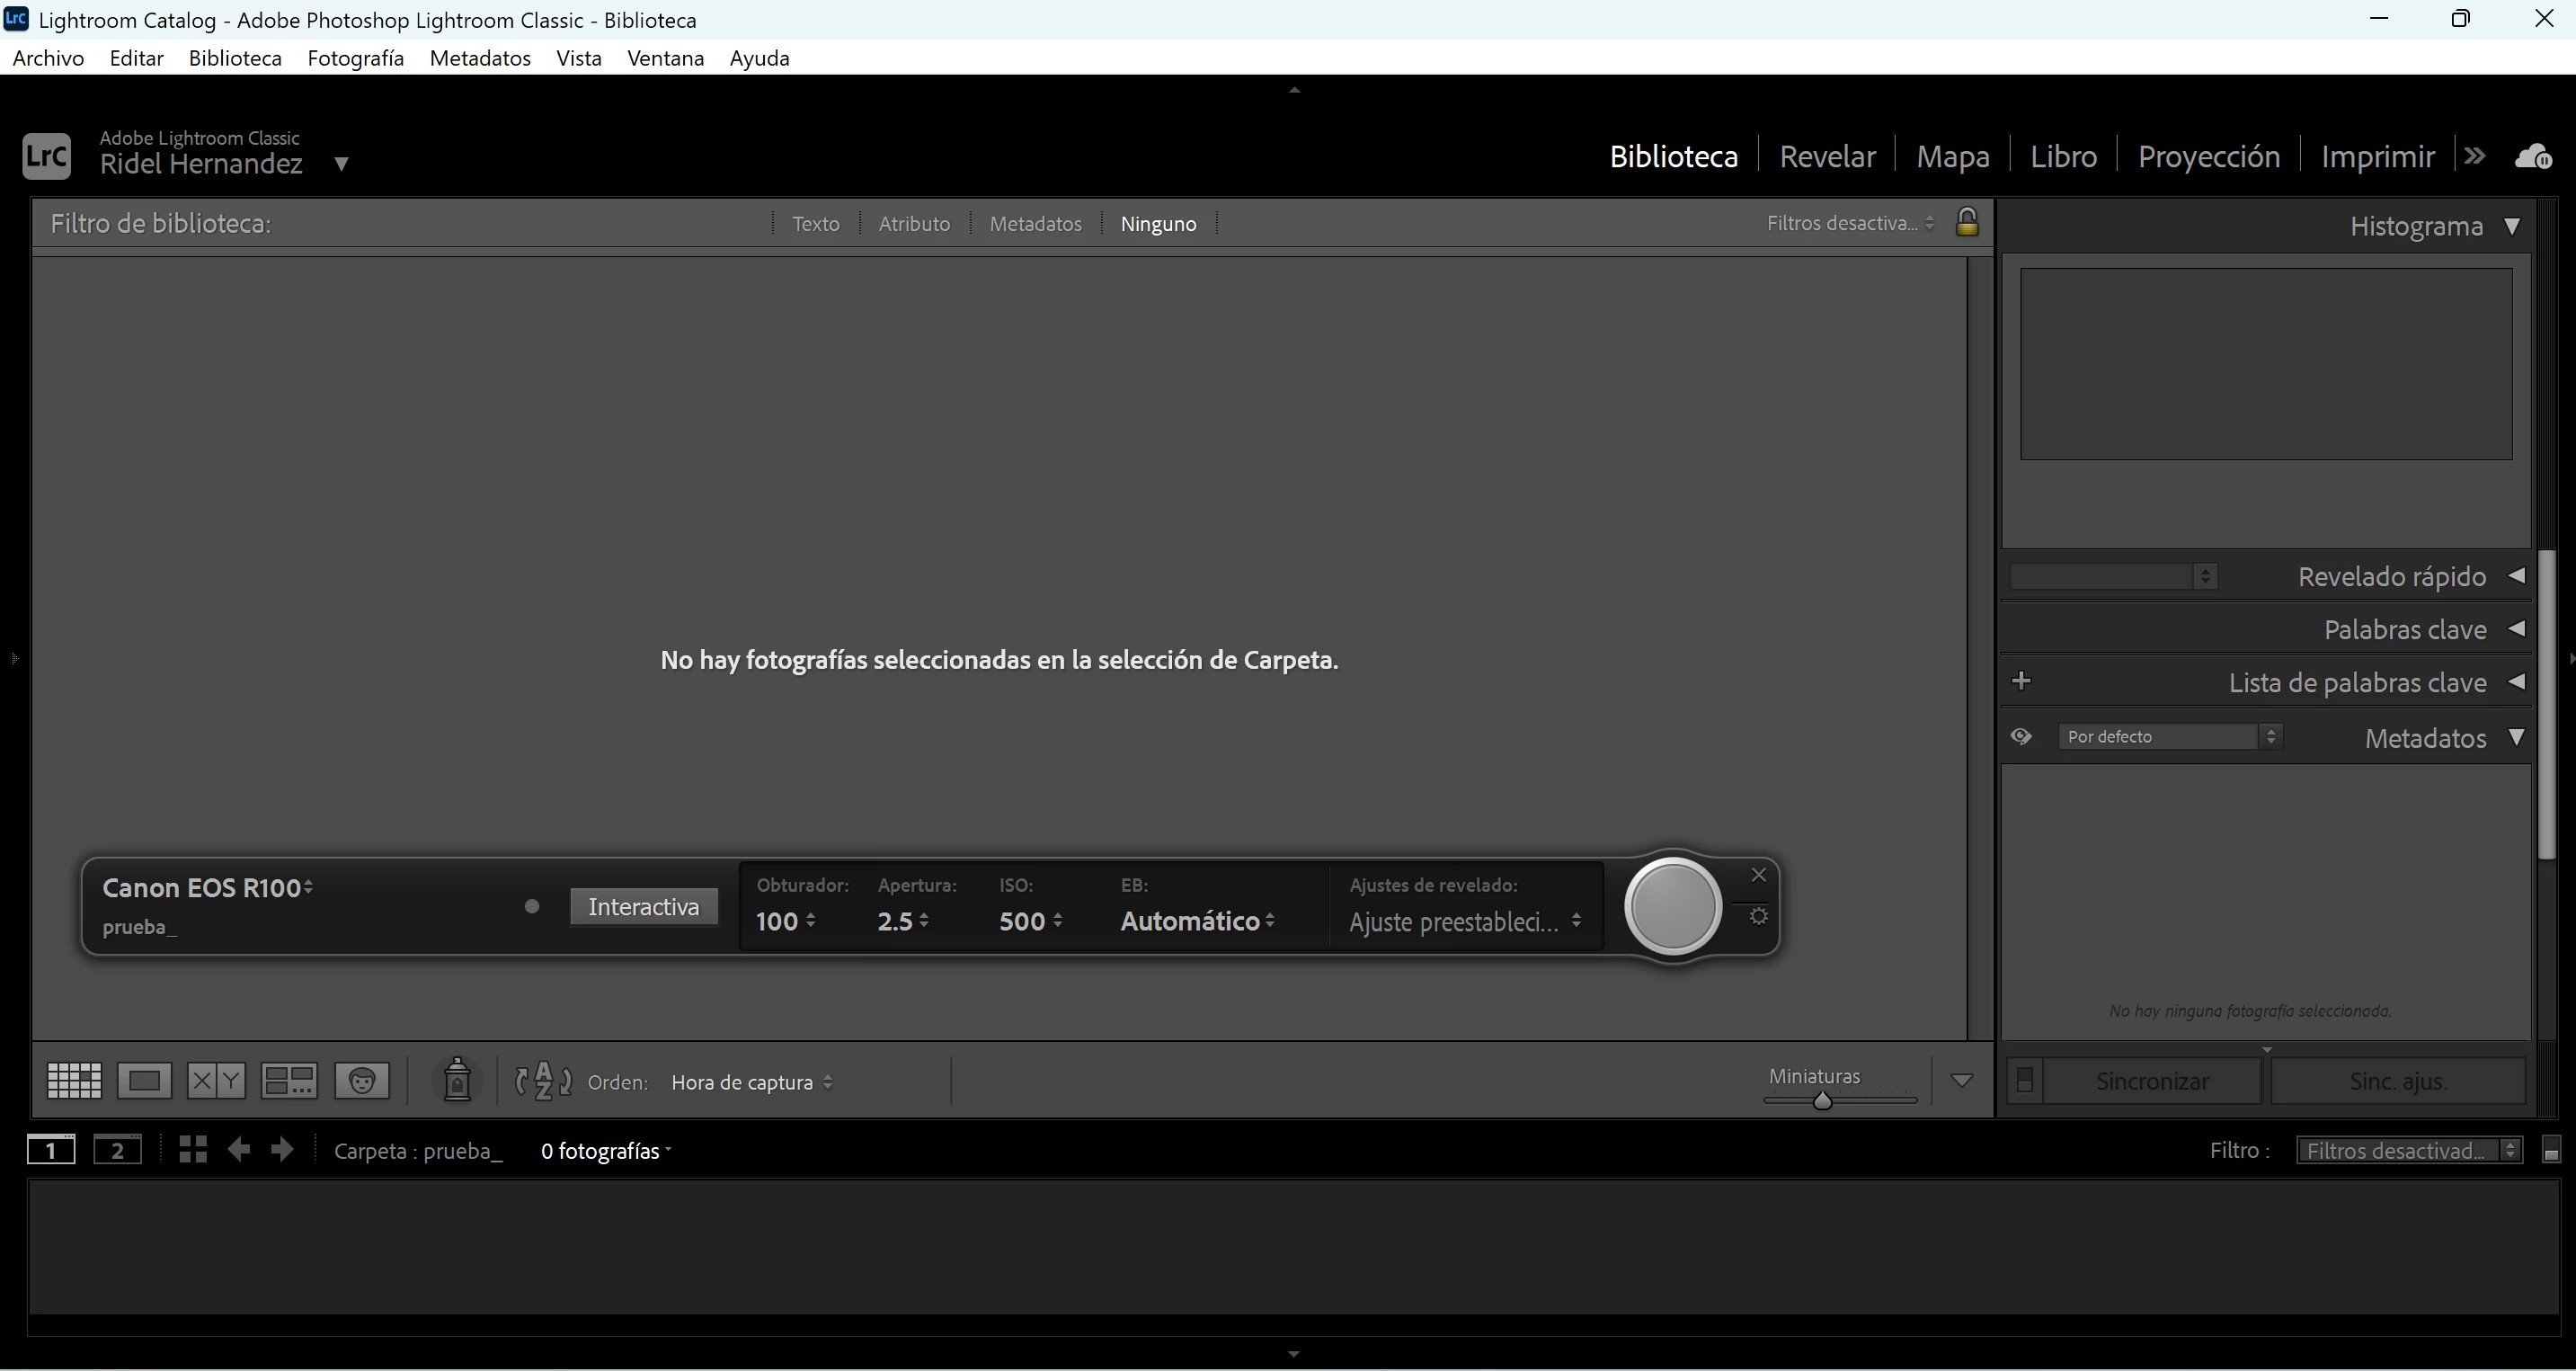Activate survey view icon
The width and height of the screenshot is (2576, 1371).
pos(289,1081)
